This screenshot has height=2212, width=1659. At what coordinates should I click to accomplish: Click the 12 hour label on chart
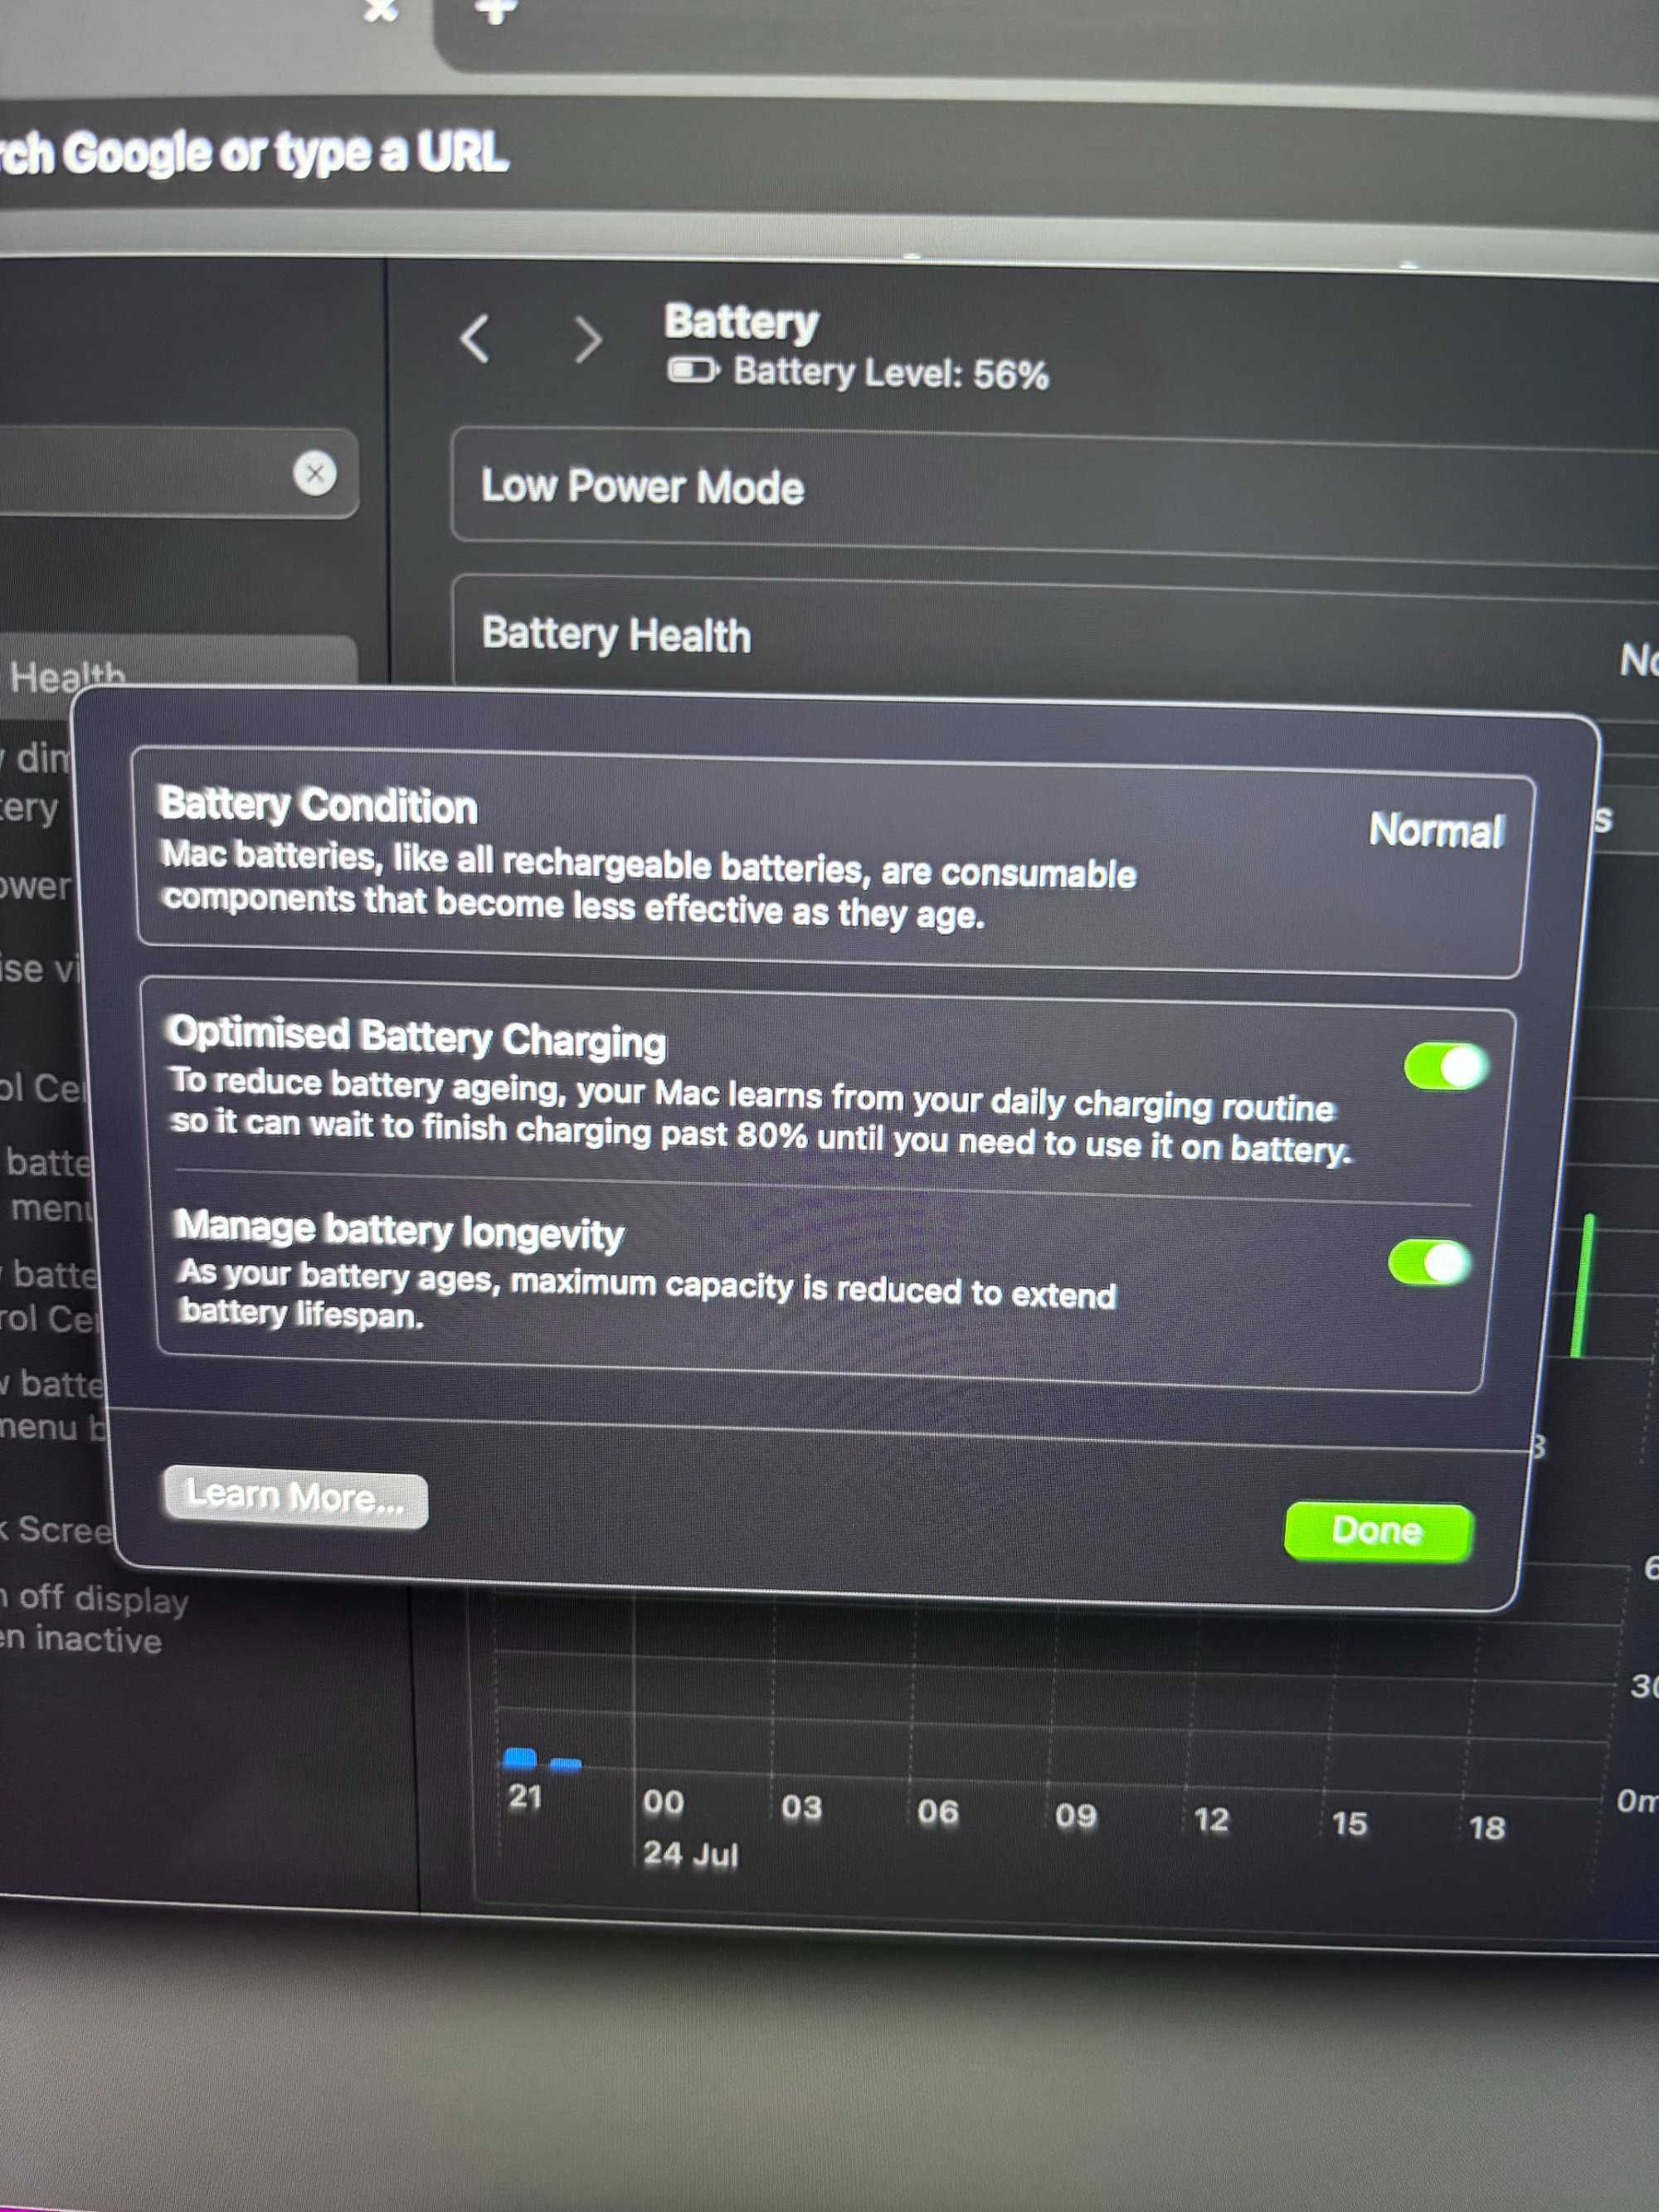1211,1819
